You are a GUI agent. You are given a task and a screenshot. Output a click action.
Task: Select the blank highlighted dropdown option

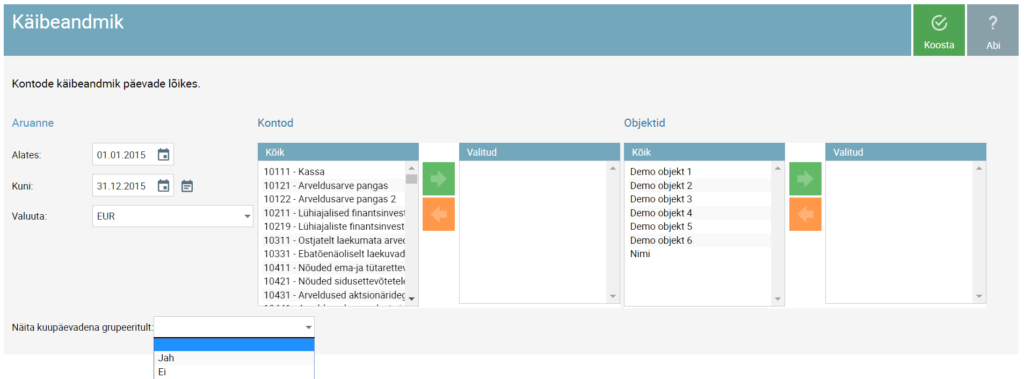(234, 344)
